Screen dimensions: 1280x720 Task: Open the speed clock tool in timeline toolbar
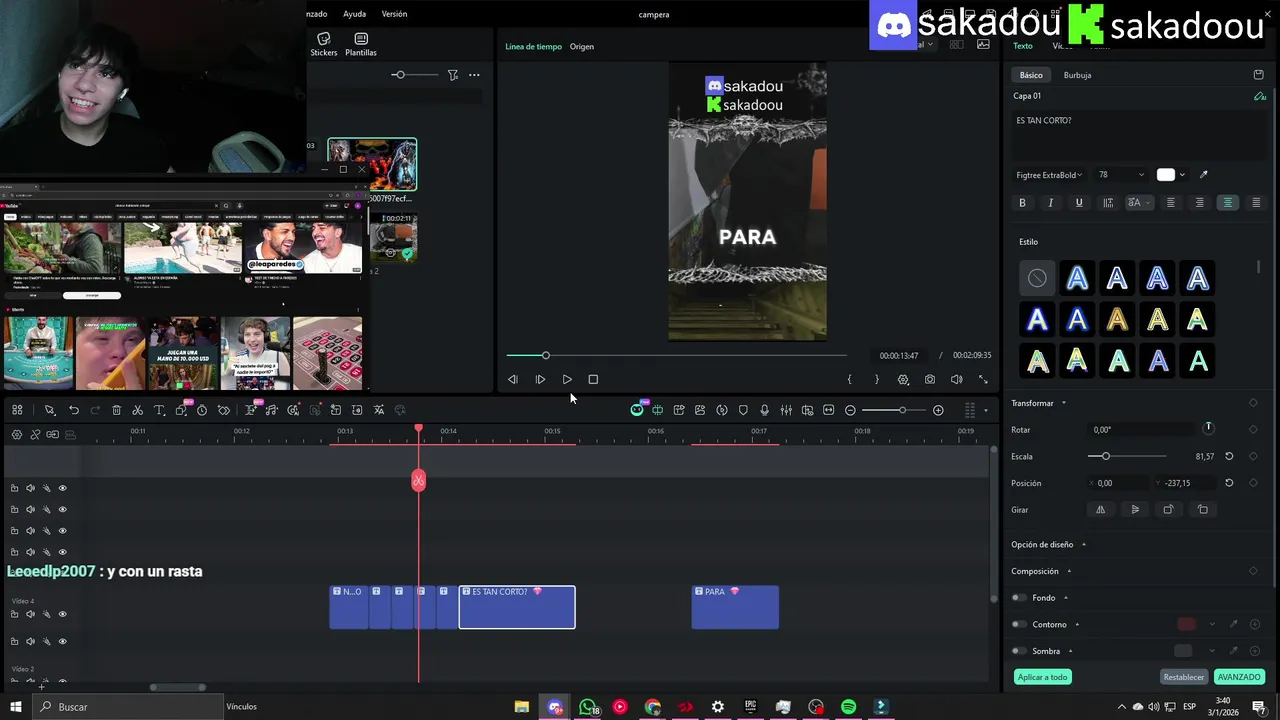(202, 410)
